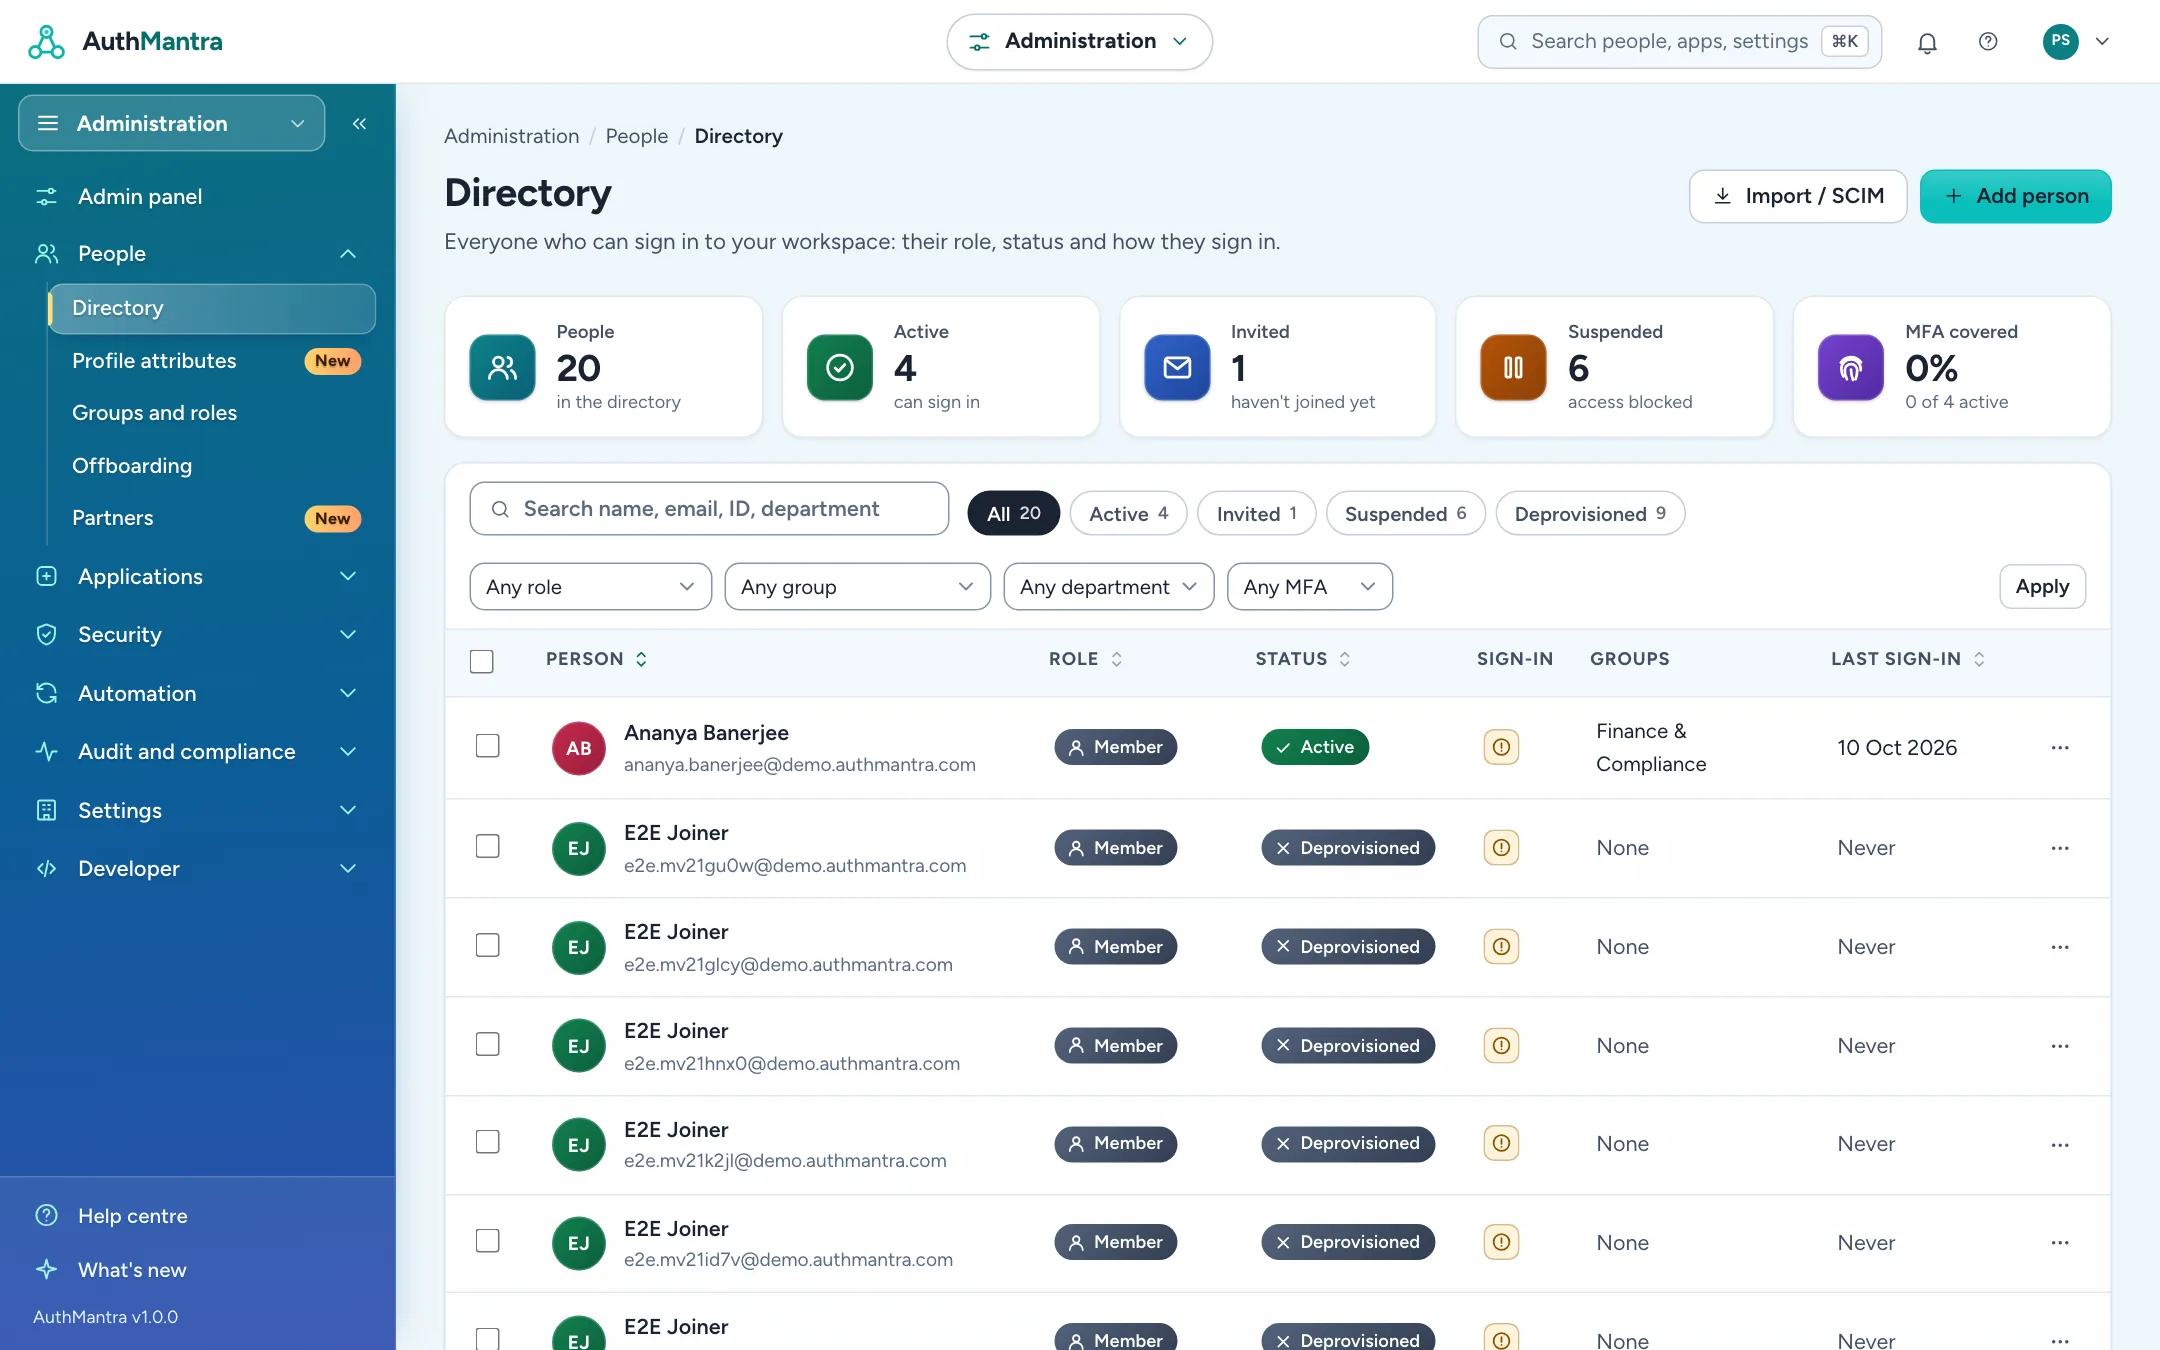
Task: Click the People stat card icon
Action: click(502, 368)
